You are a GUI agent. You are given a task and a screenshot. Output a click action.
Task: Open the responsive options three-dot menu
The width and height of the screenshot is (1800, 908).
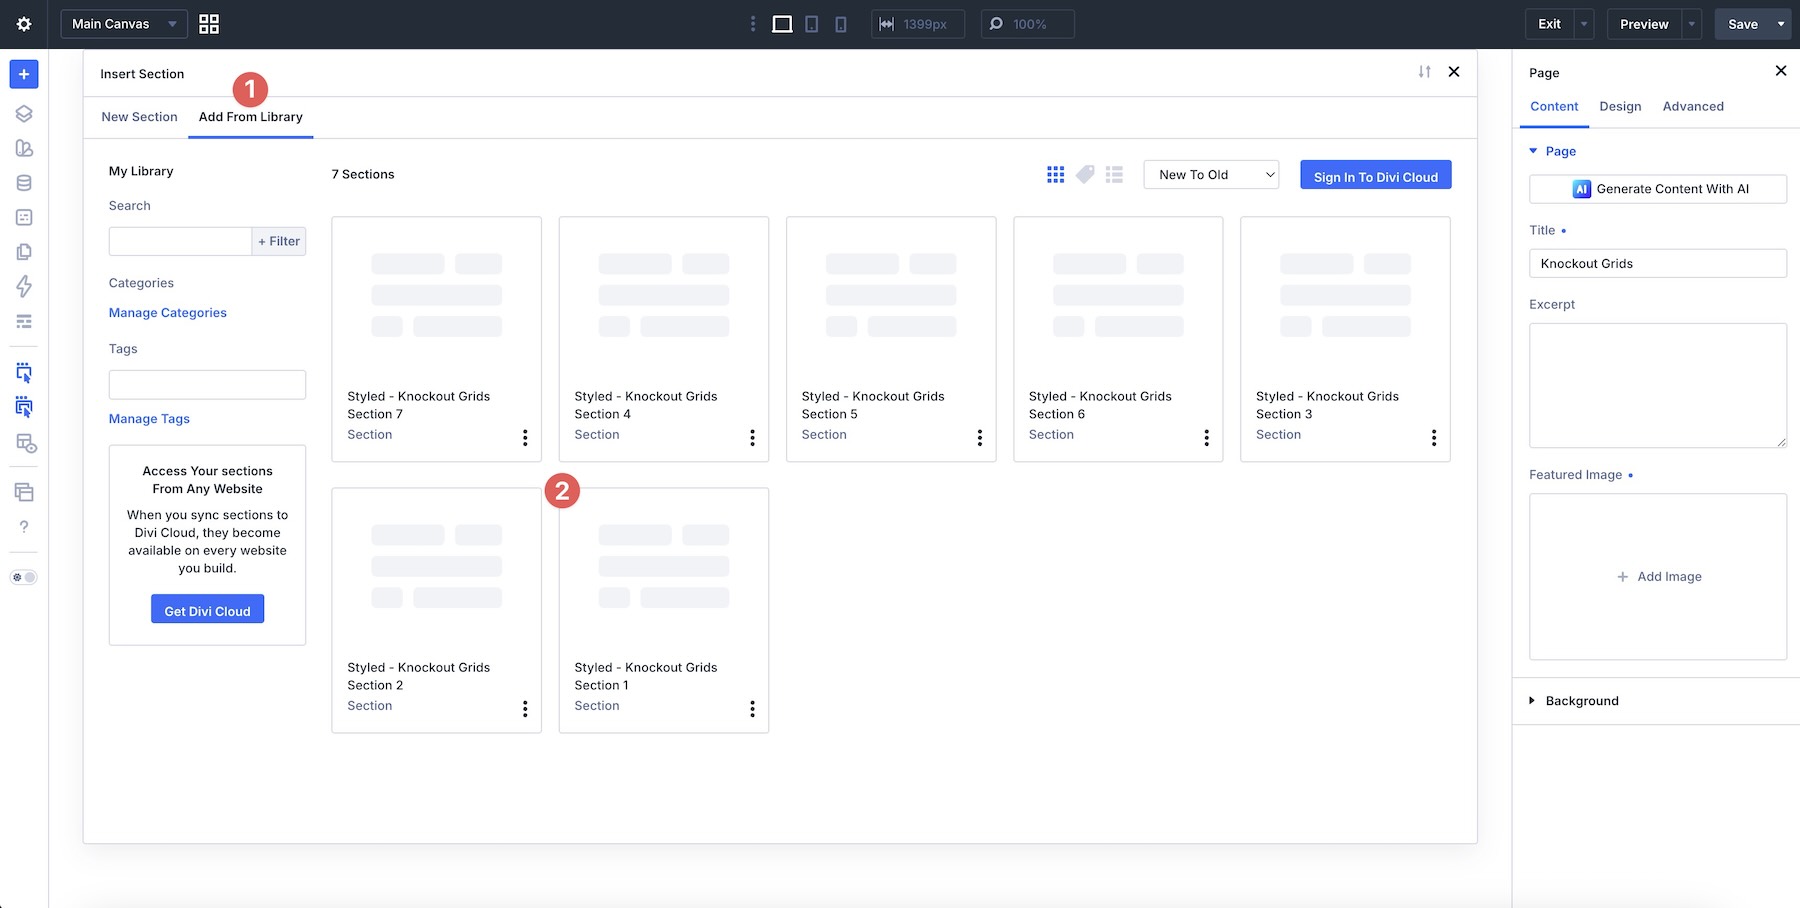coord(753,24)
